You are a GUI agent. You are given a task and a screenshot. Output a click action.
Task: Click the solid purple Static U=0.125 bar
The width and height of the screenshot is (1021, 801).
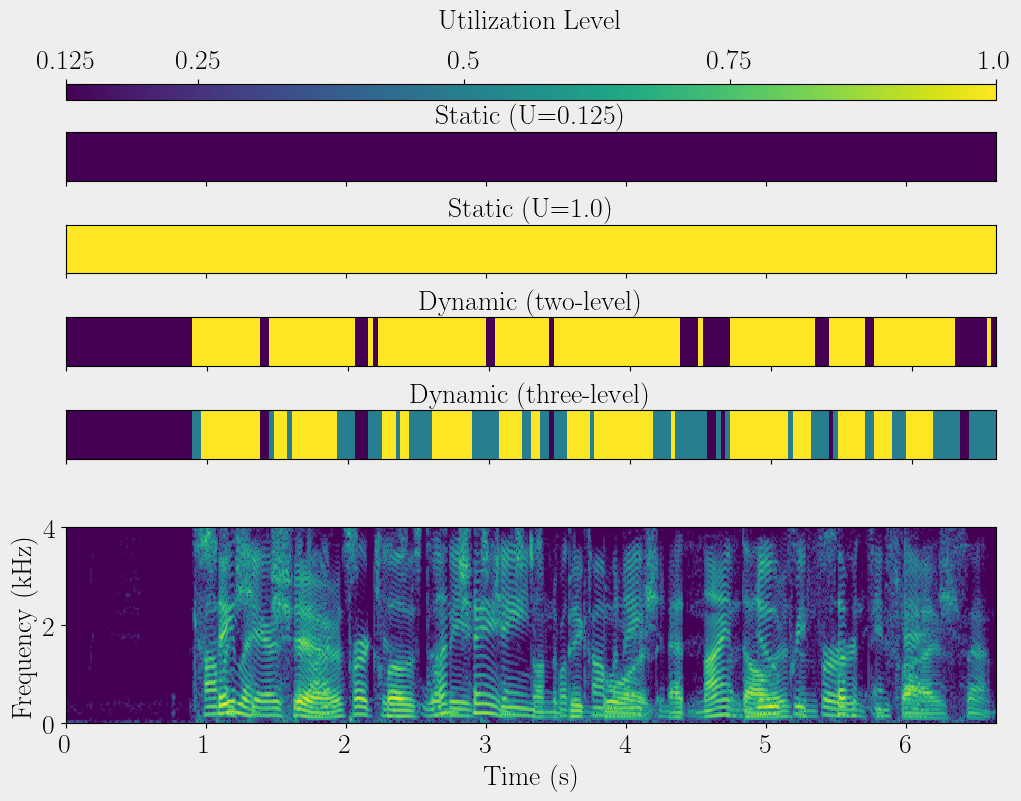click(x=530, y=157)
